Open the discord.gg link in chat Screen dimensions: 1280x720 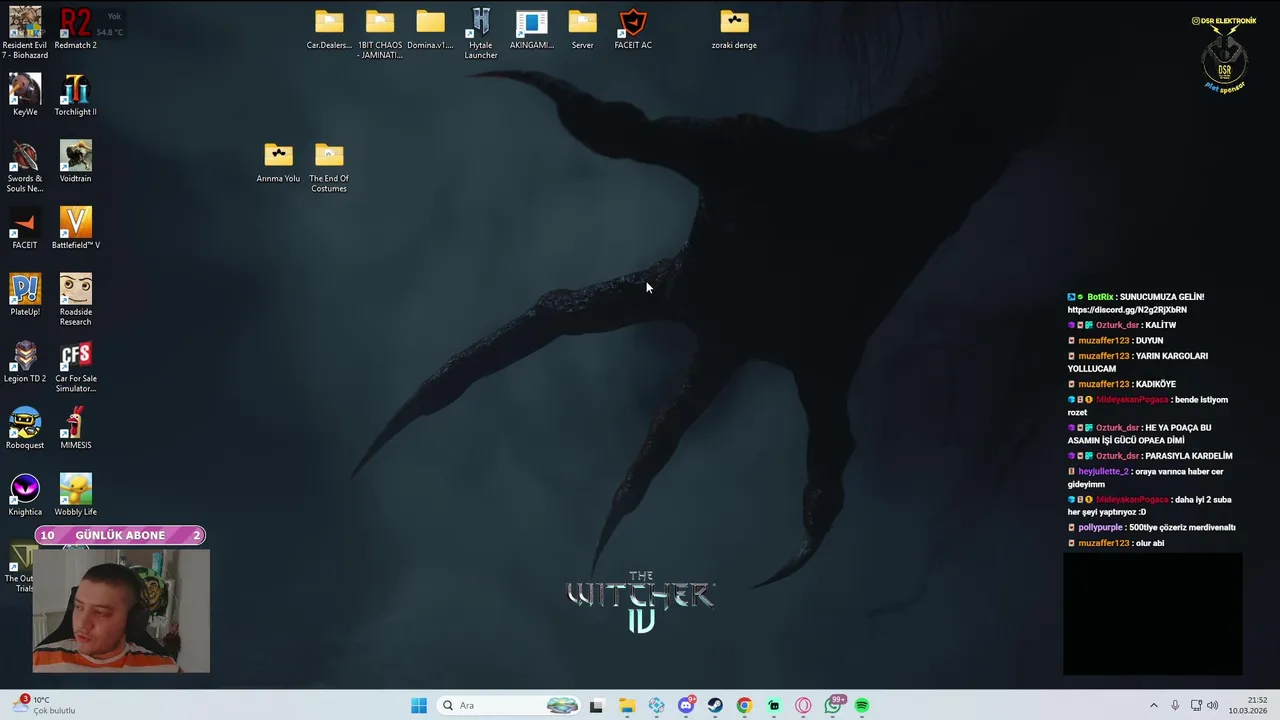coord(1127,310)
